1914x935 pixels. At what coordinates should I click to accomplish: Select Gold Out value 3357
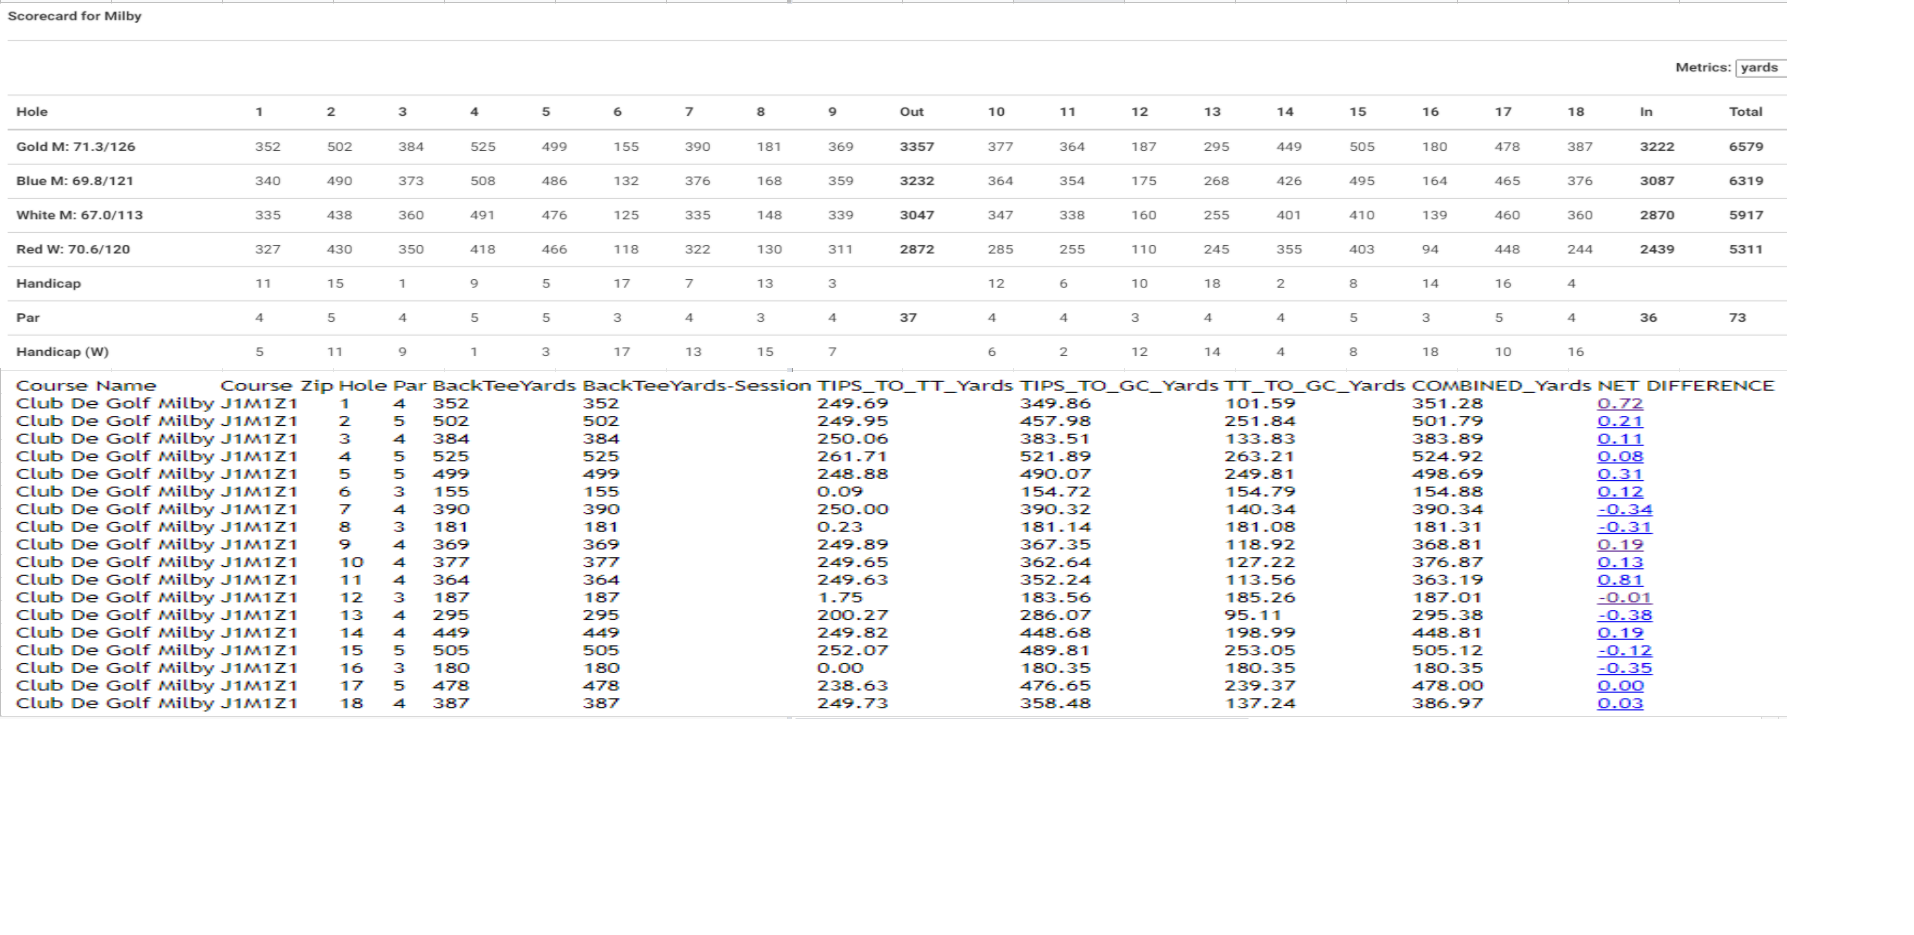tap(917, 147)
